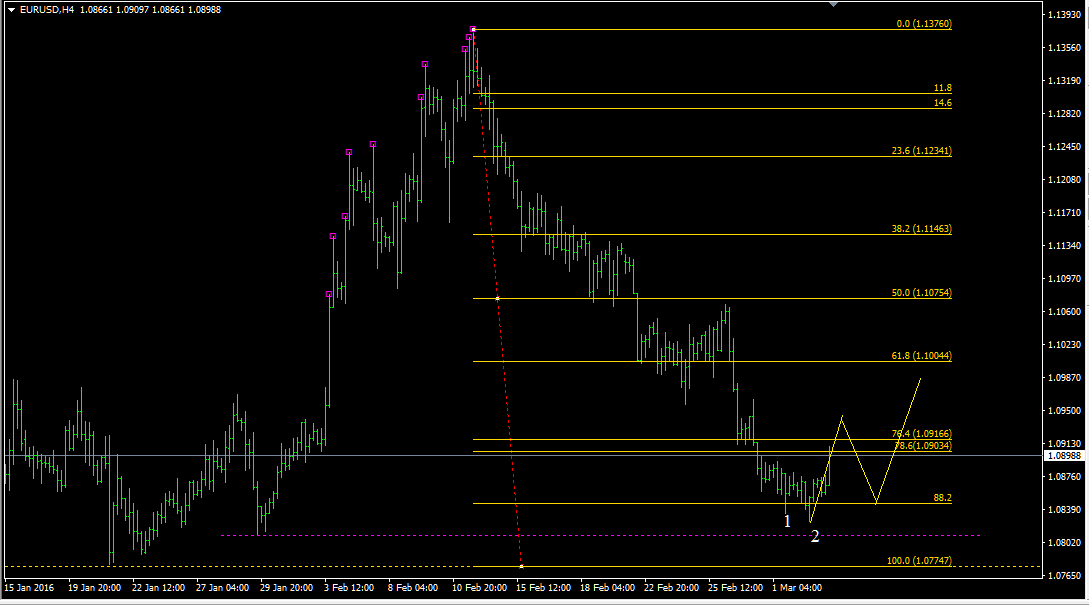Select the Fibonacci 61.8 (1.10044) level label

pos(922,356)
